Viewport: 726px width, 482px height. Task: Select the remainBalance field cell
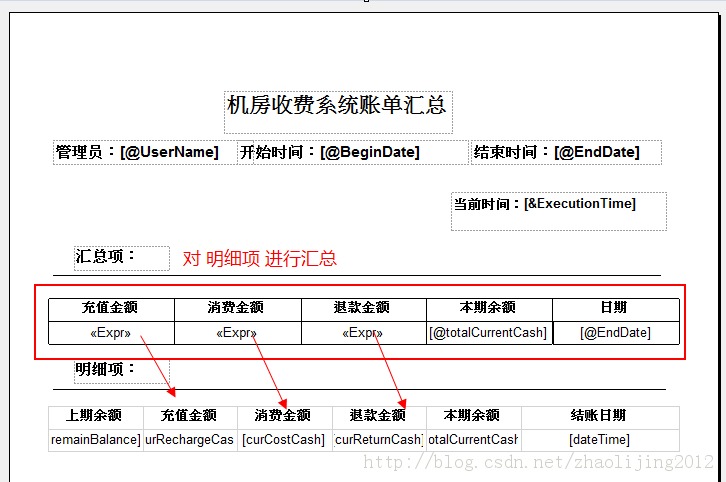click(x=96, y=440)
